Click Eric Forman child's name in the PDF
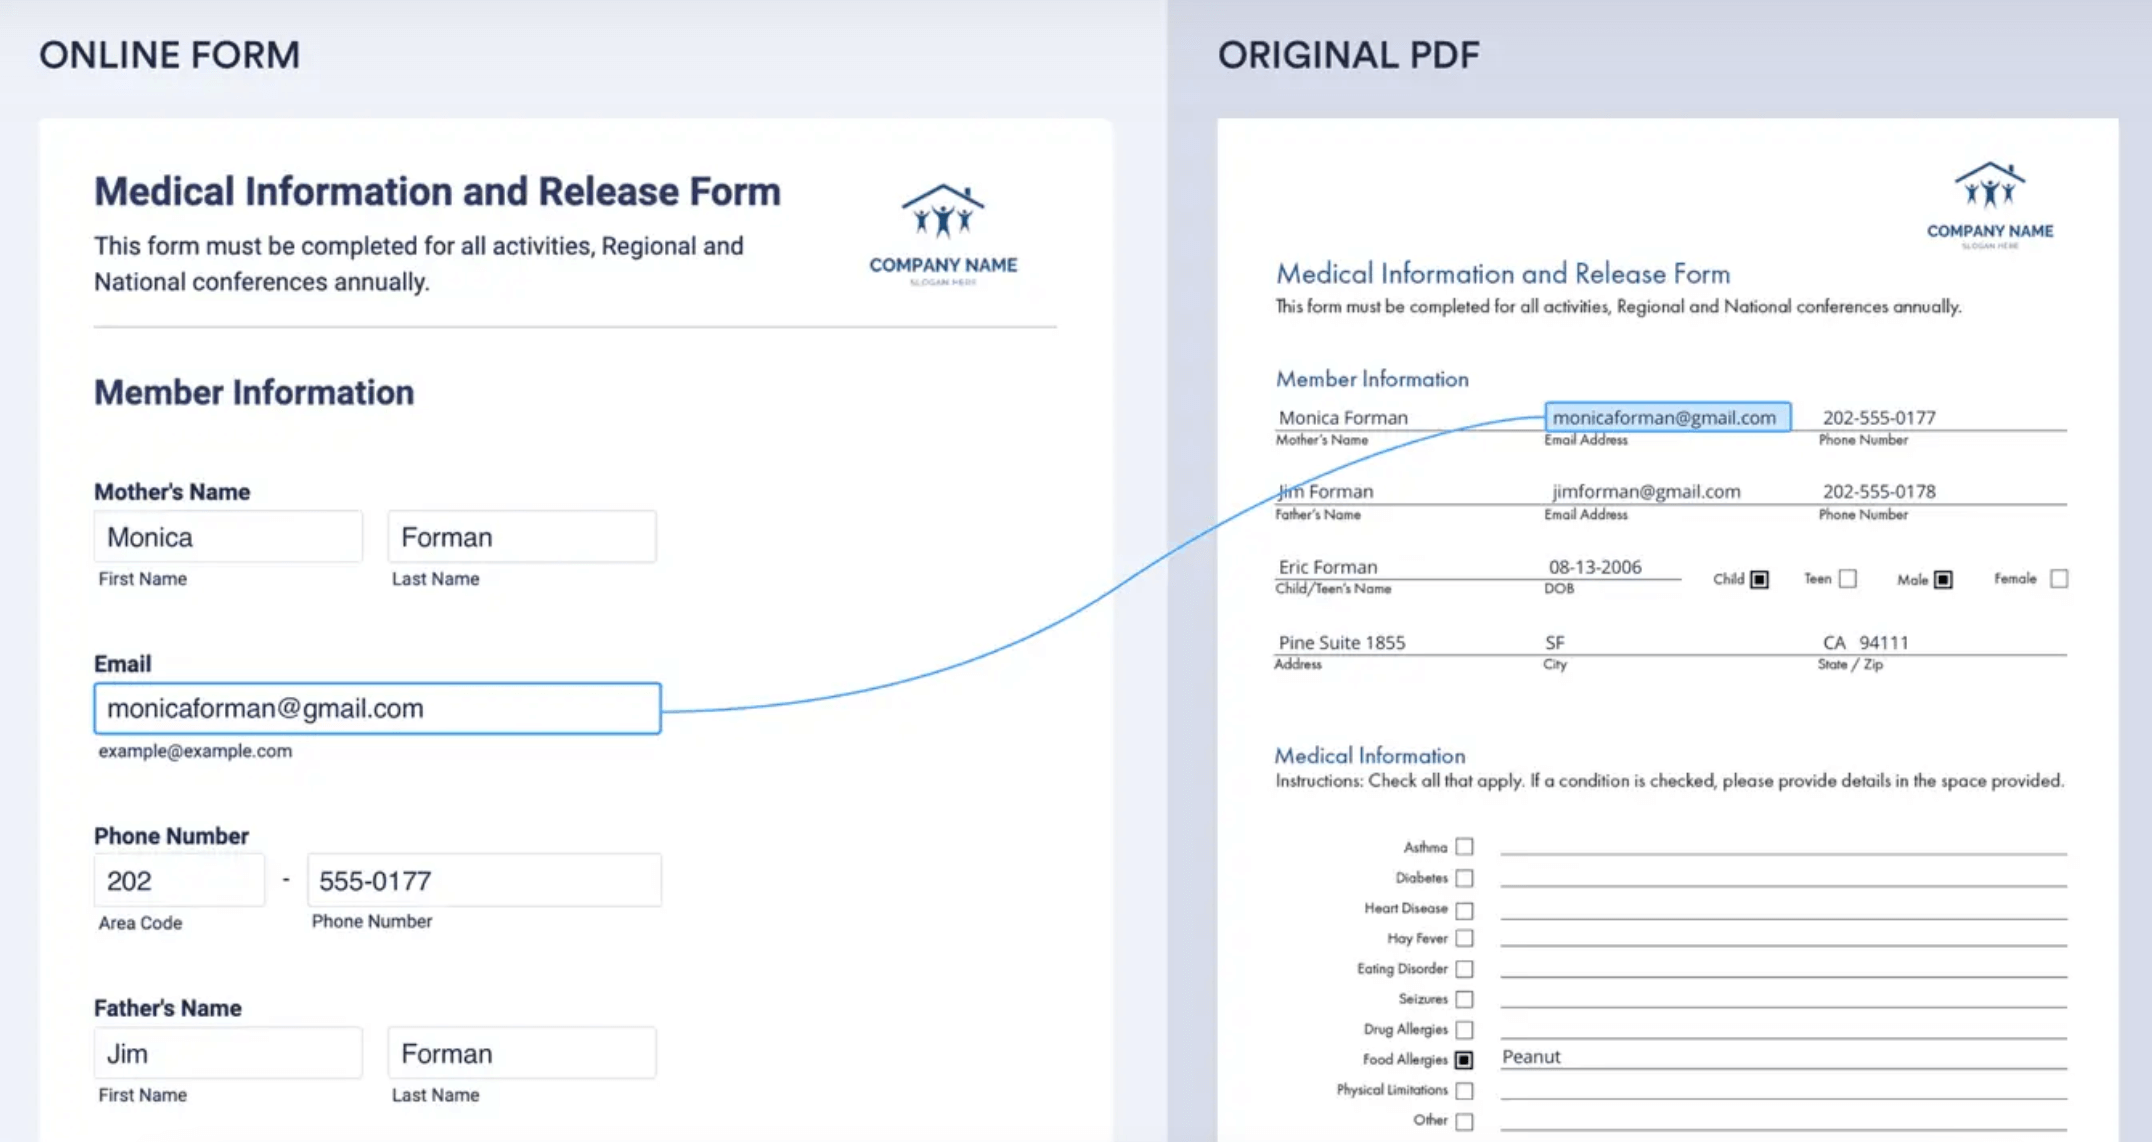The image size is (2152, 1142). [1328, 567]
